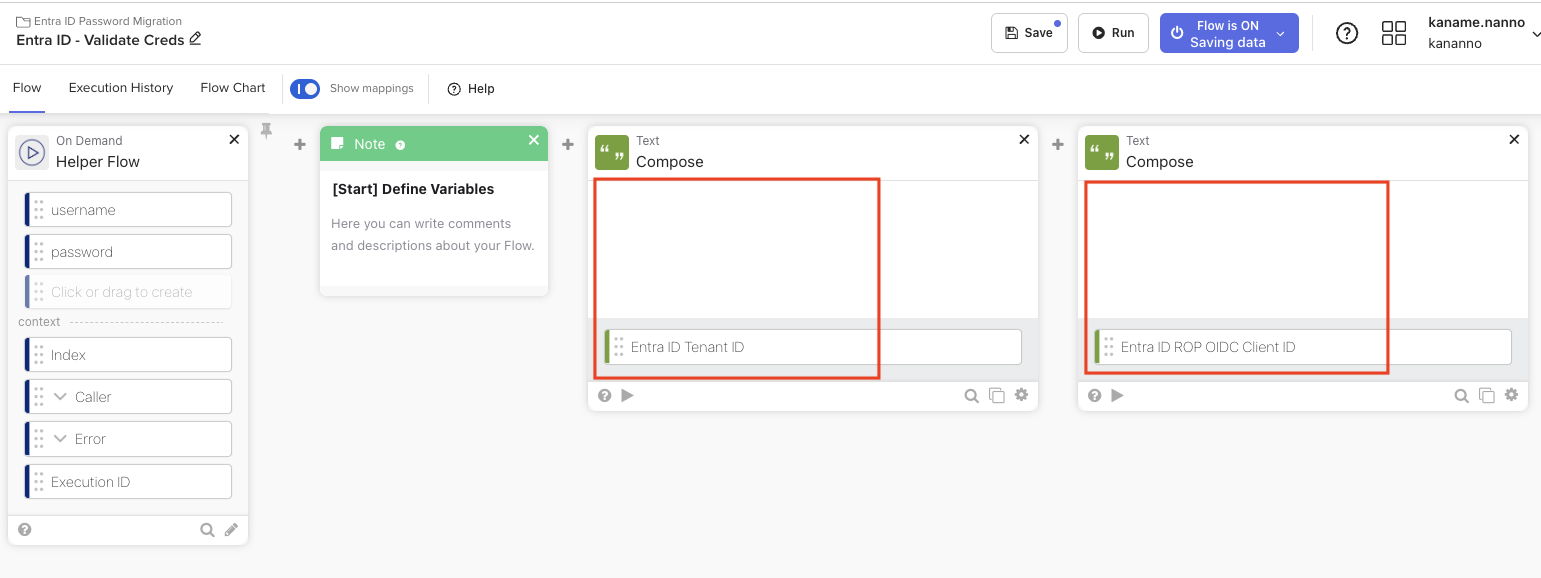Viewport: 1541px width, 578px height.
Task: Click the pin icon beside Helper Flow card
Action: coord(266,131)
